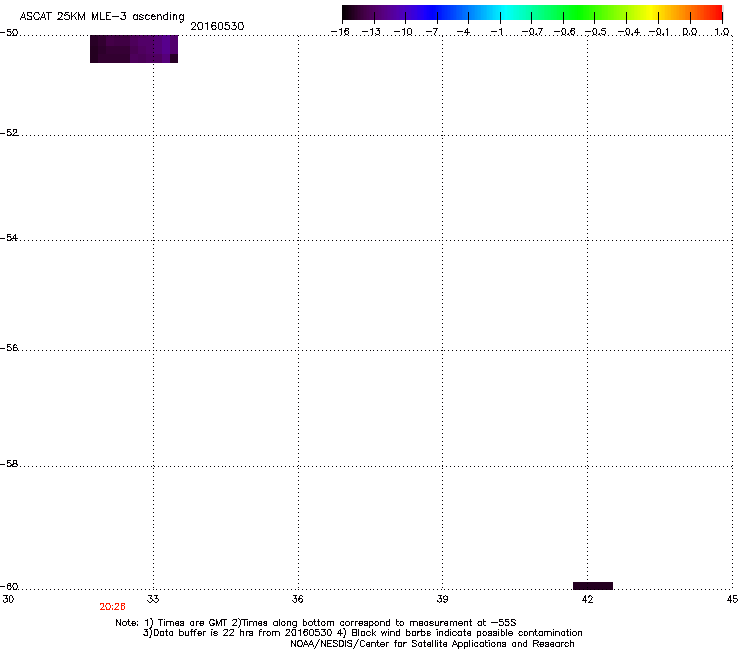Click the title 'ASCAT 25KM MLE-3 ascending'
The height and width of the screenshot is (650, 740).
tap(102, 17)
